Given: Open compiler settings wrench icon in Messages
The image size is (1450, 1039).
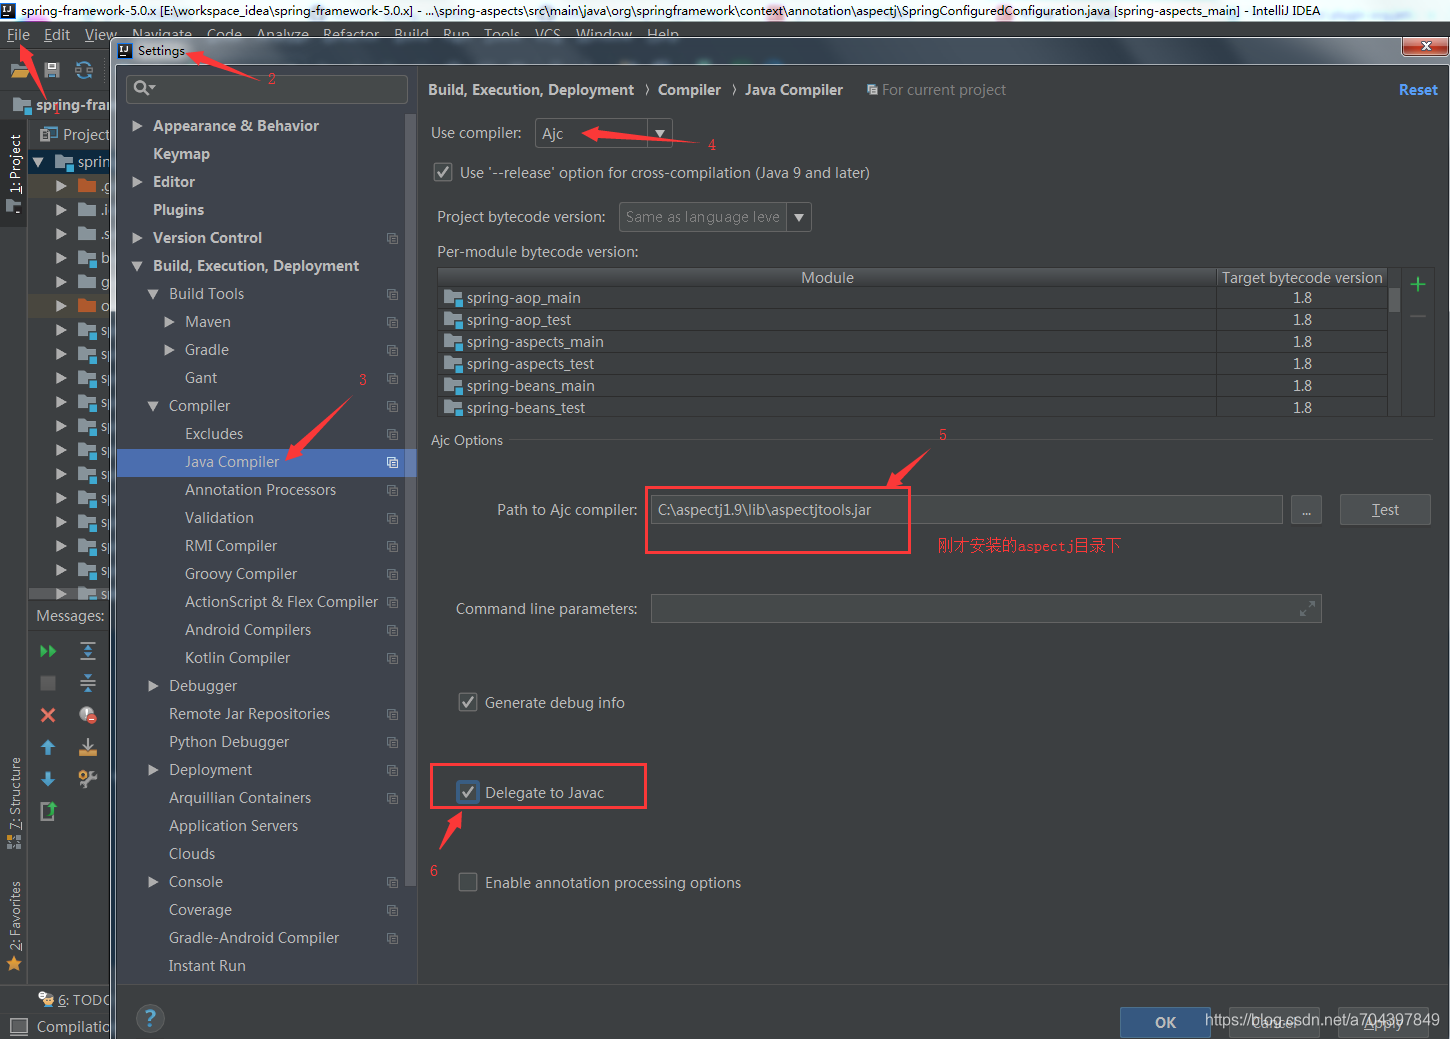Looking at the screenshot, I should (88, 779).
